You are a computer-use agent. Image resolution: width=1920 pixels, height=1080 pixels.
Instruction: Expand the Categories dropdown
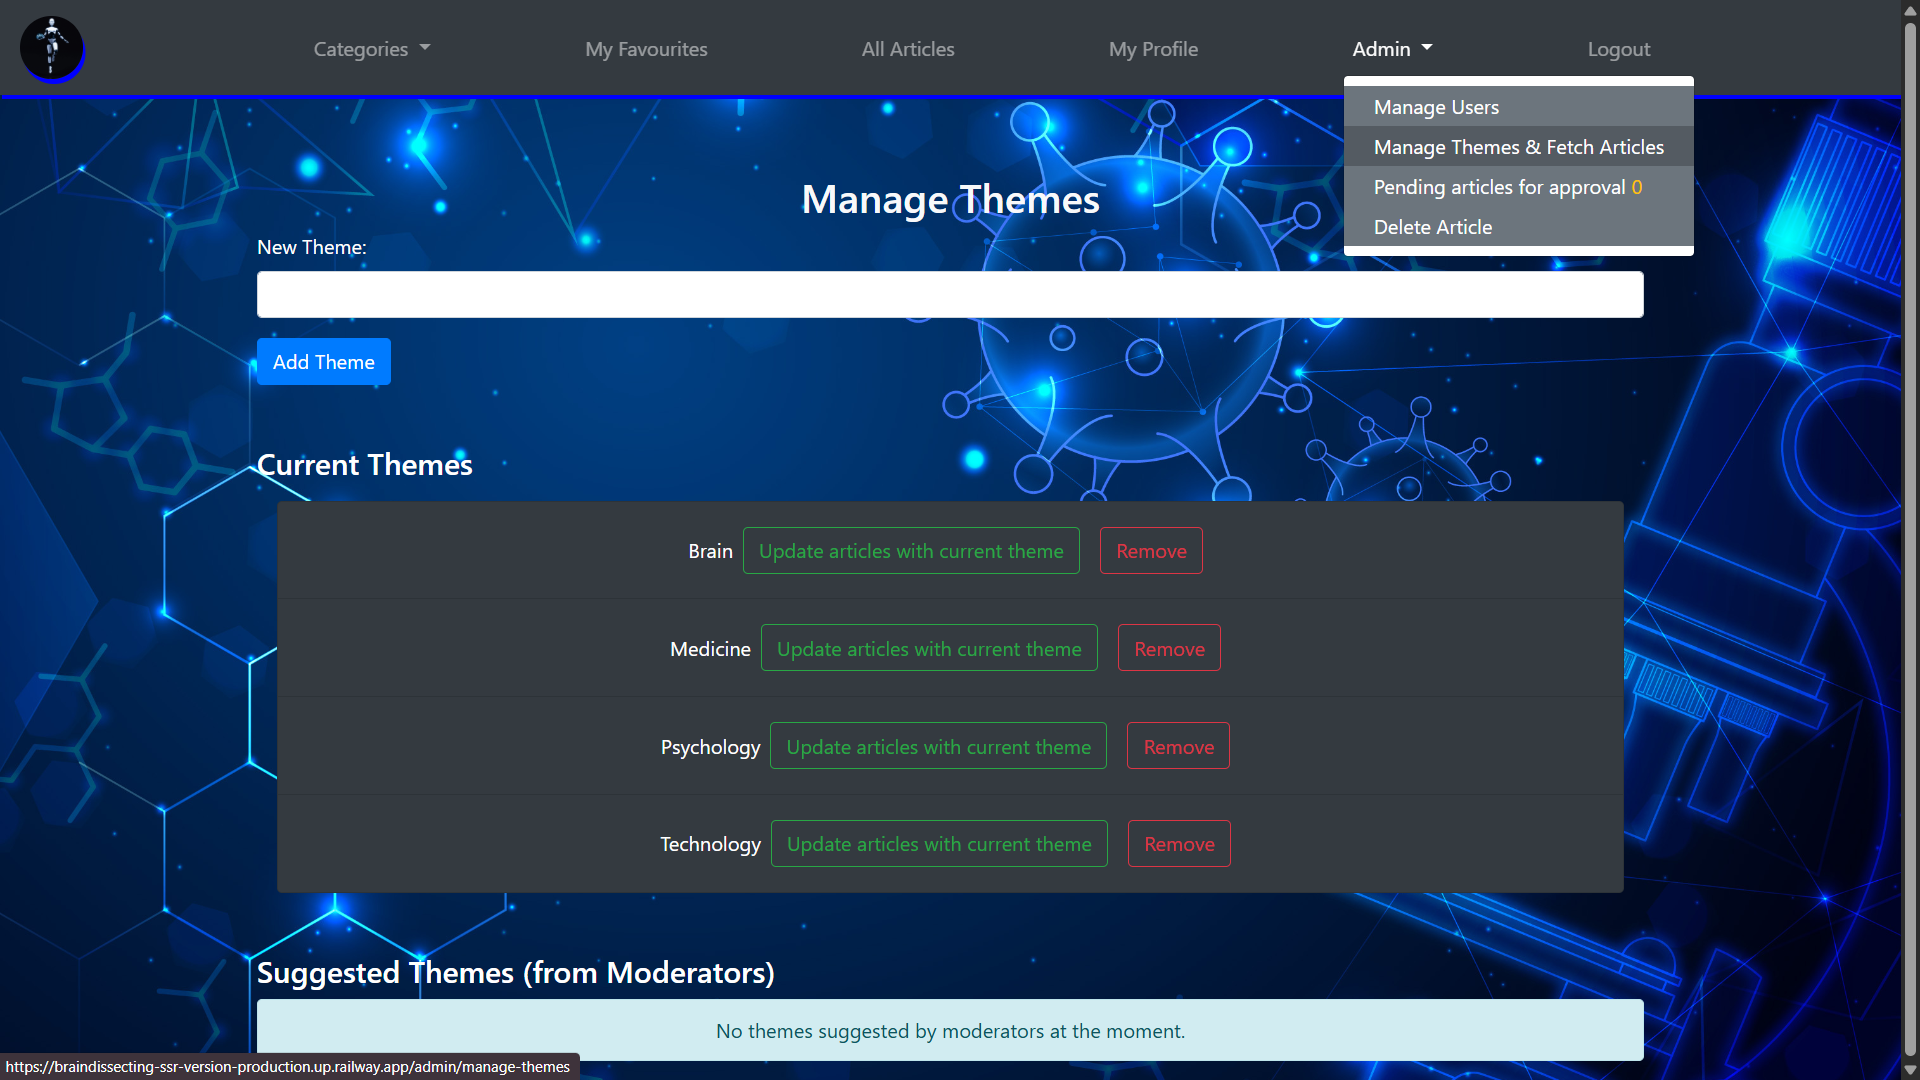pyautogui.click(x=371, y=49)
